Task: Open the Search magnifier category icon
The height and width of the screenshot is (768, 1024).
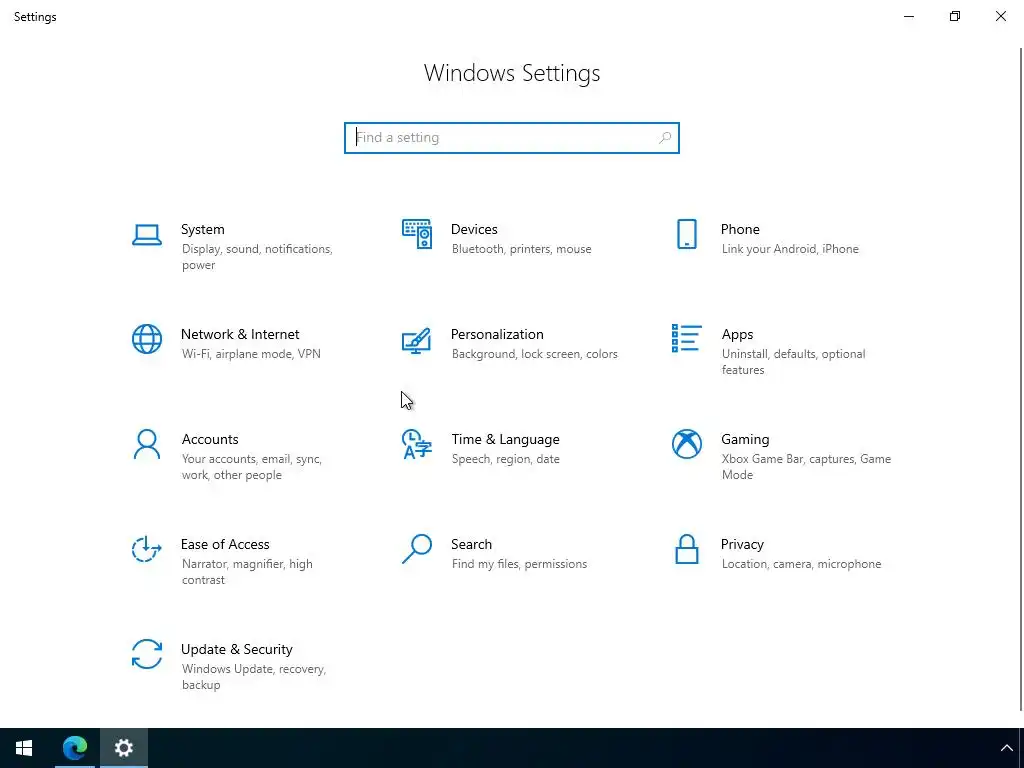Action: (x=417, y=549)
